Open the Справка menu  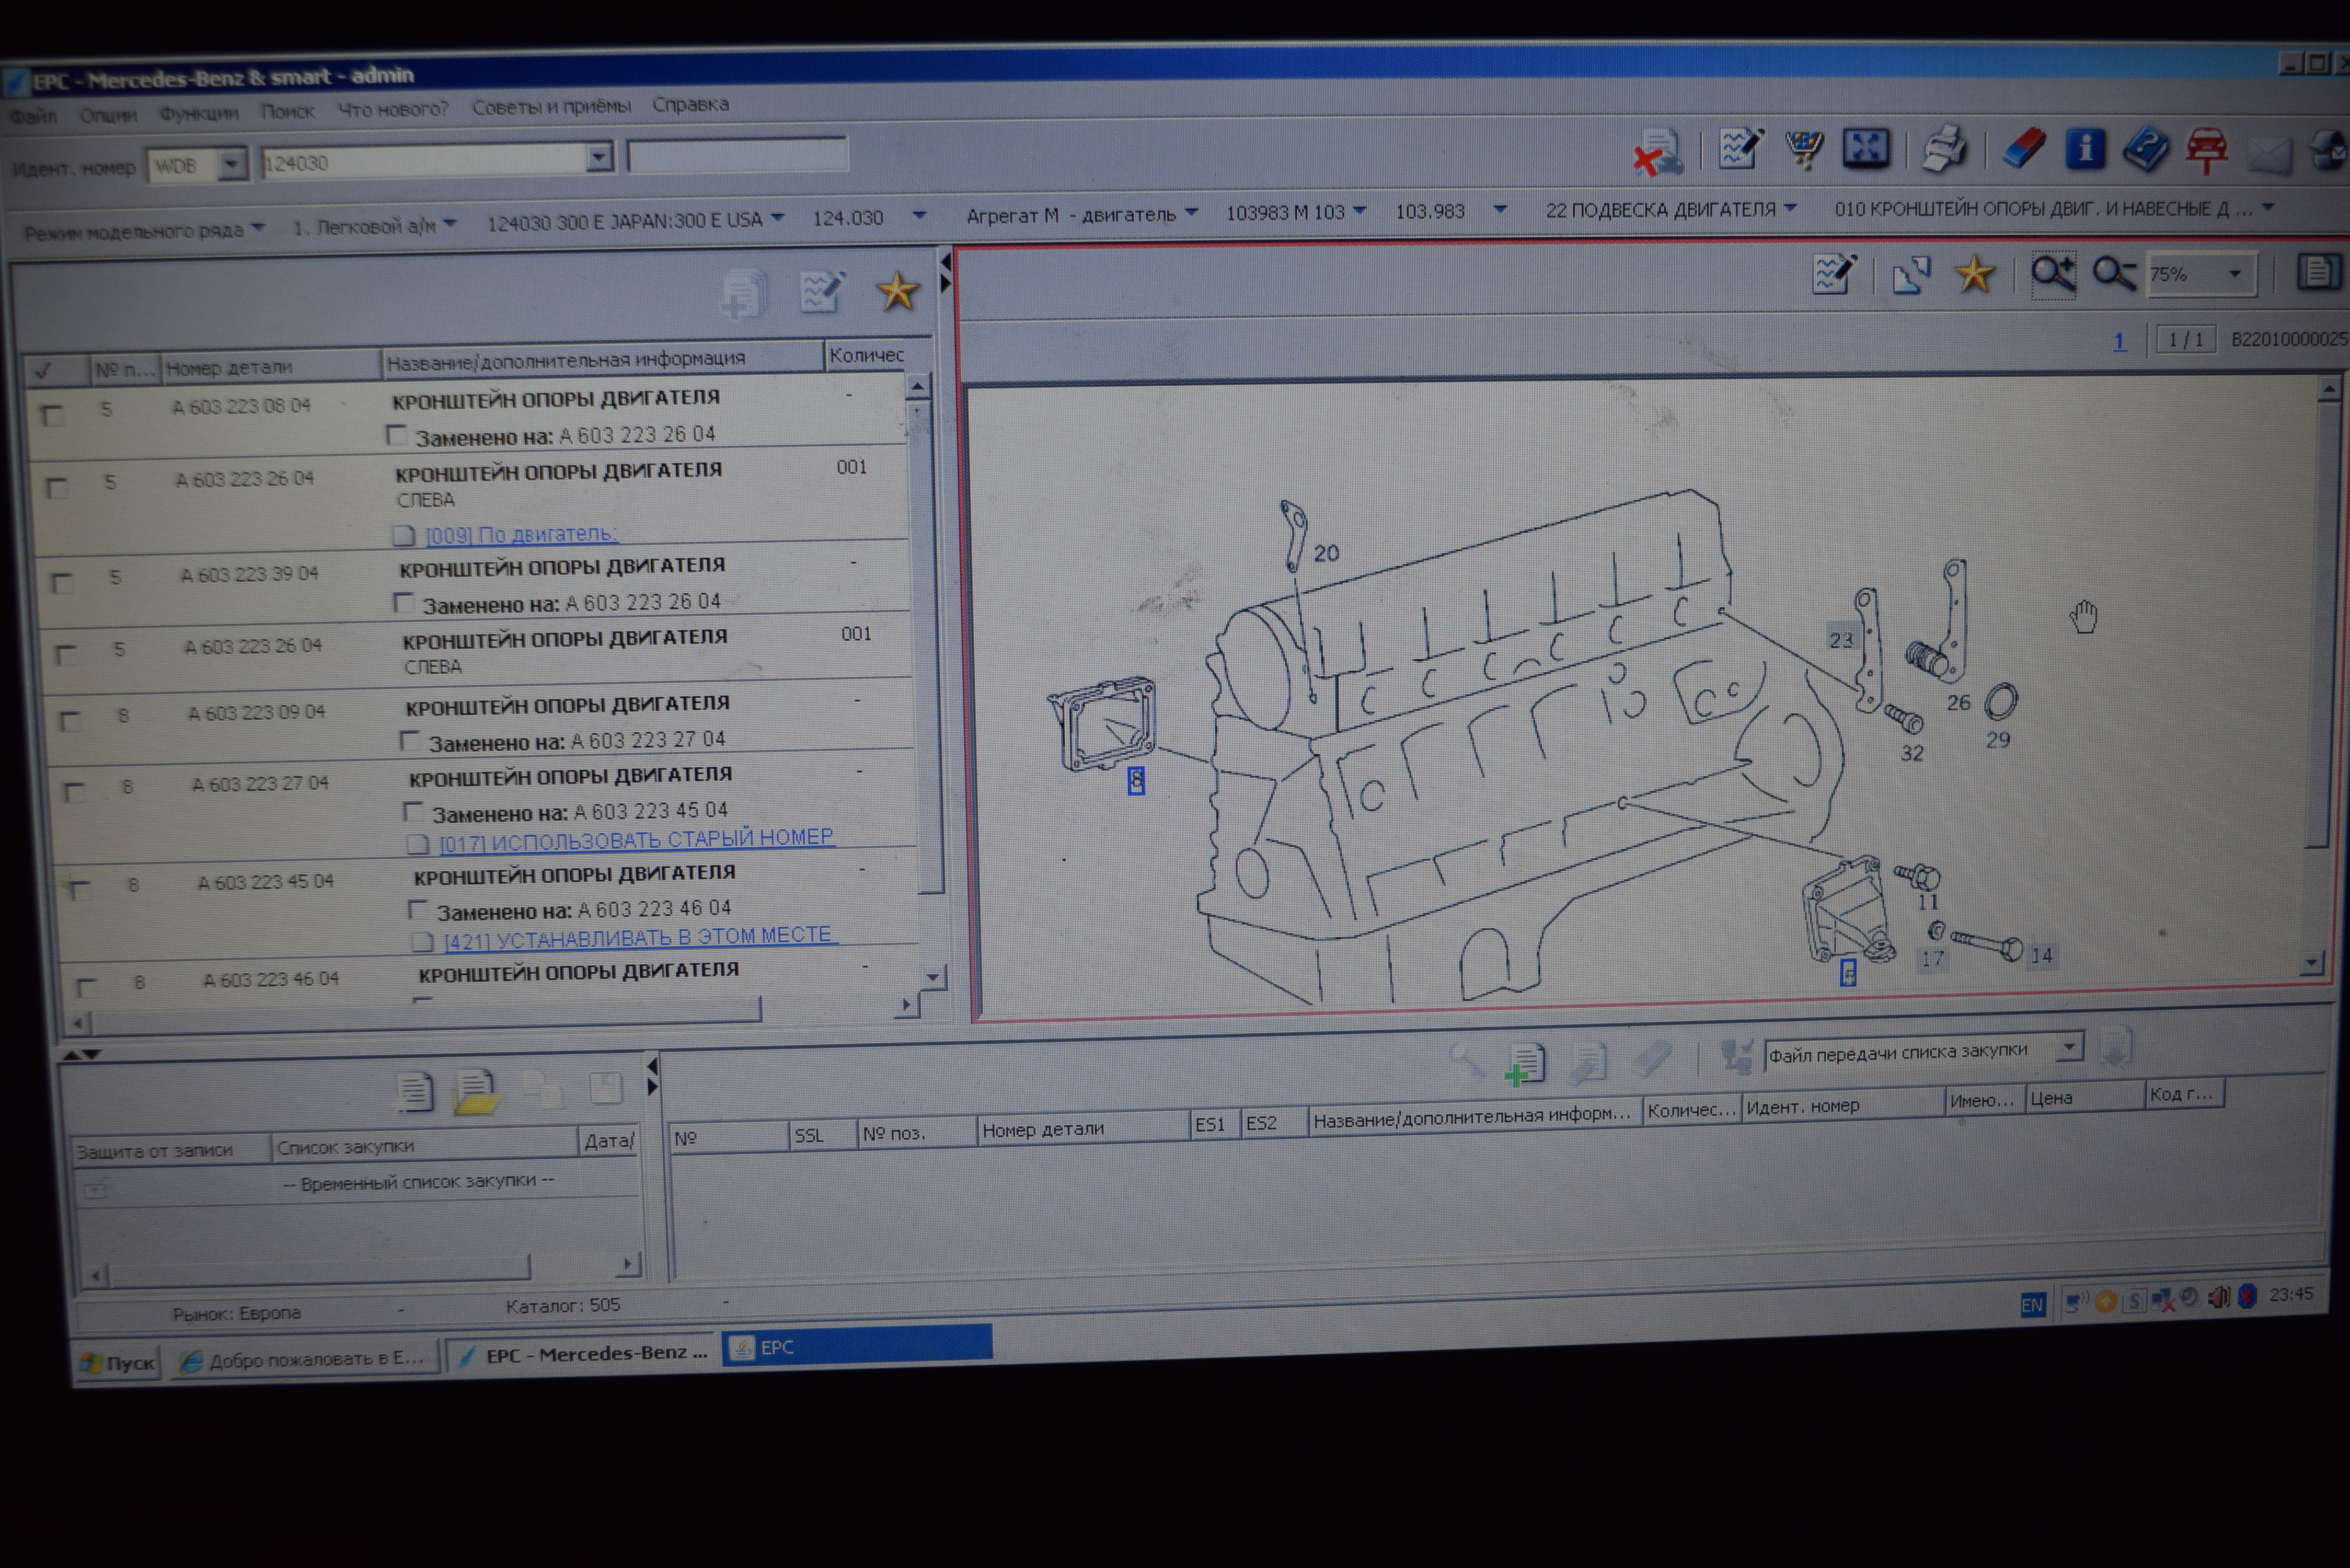tap(690, 104)
